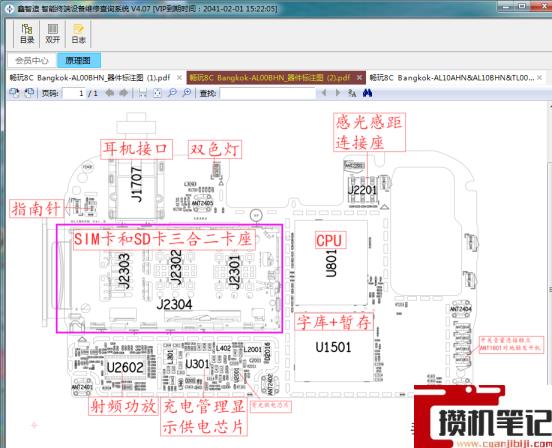
Task: Click the 双色灯 annotation label
Action: point(215,149)
